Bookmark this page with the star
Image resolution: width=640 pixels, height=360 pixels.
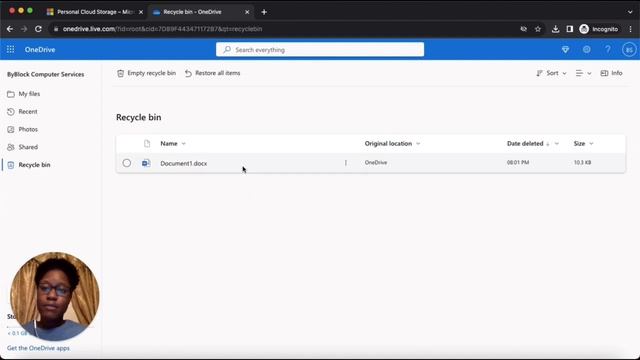538,29
